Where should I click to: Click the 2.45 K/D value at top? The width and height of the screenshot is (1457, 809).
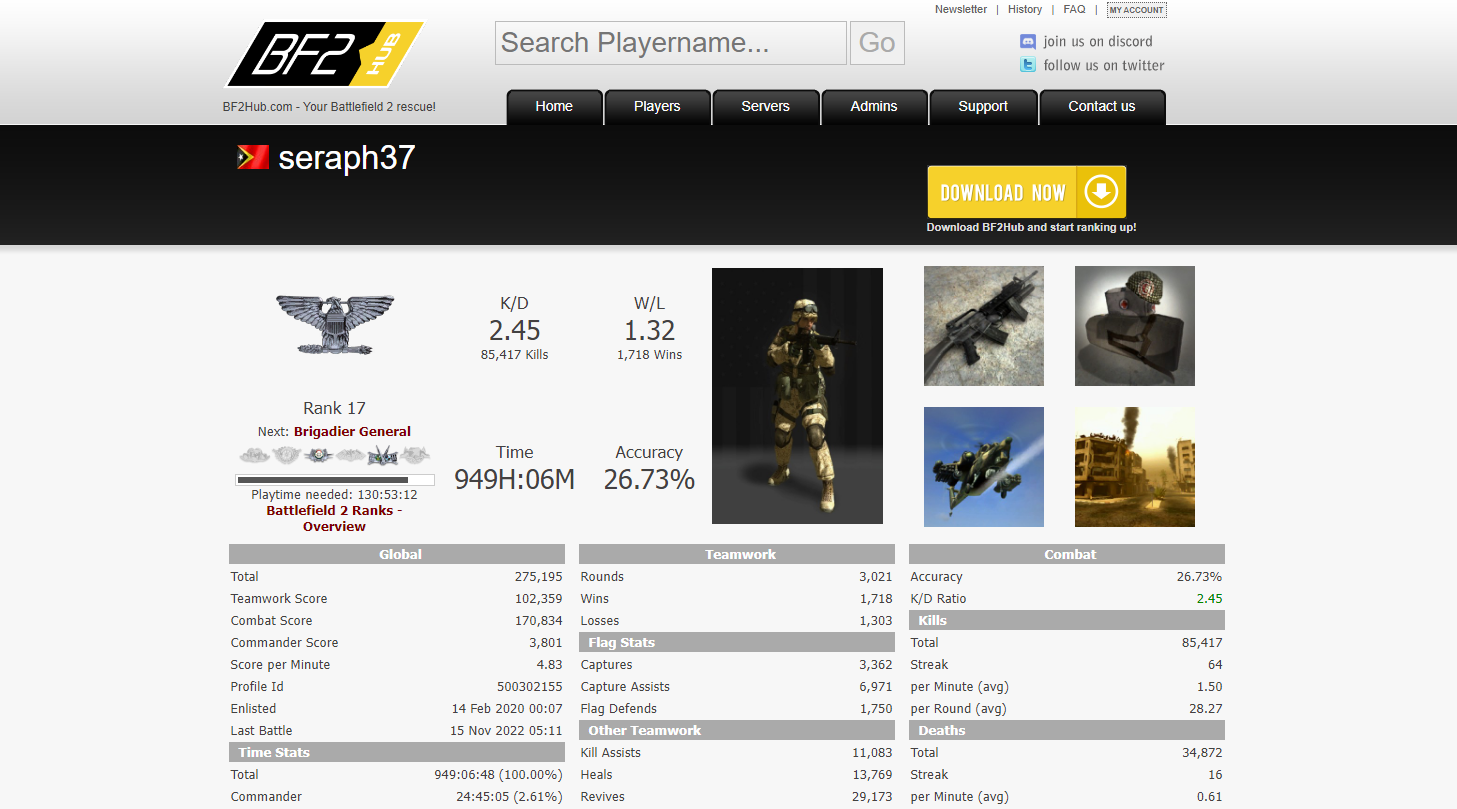pyautogui.click(x=514, y=330)
